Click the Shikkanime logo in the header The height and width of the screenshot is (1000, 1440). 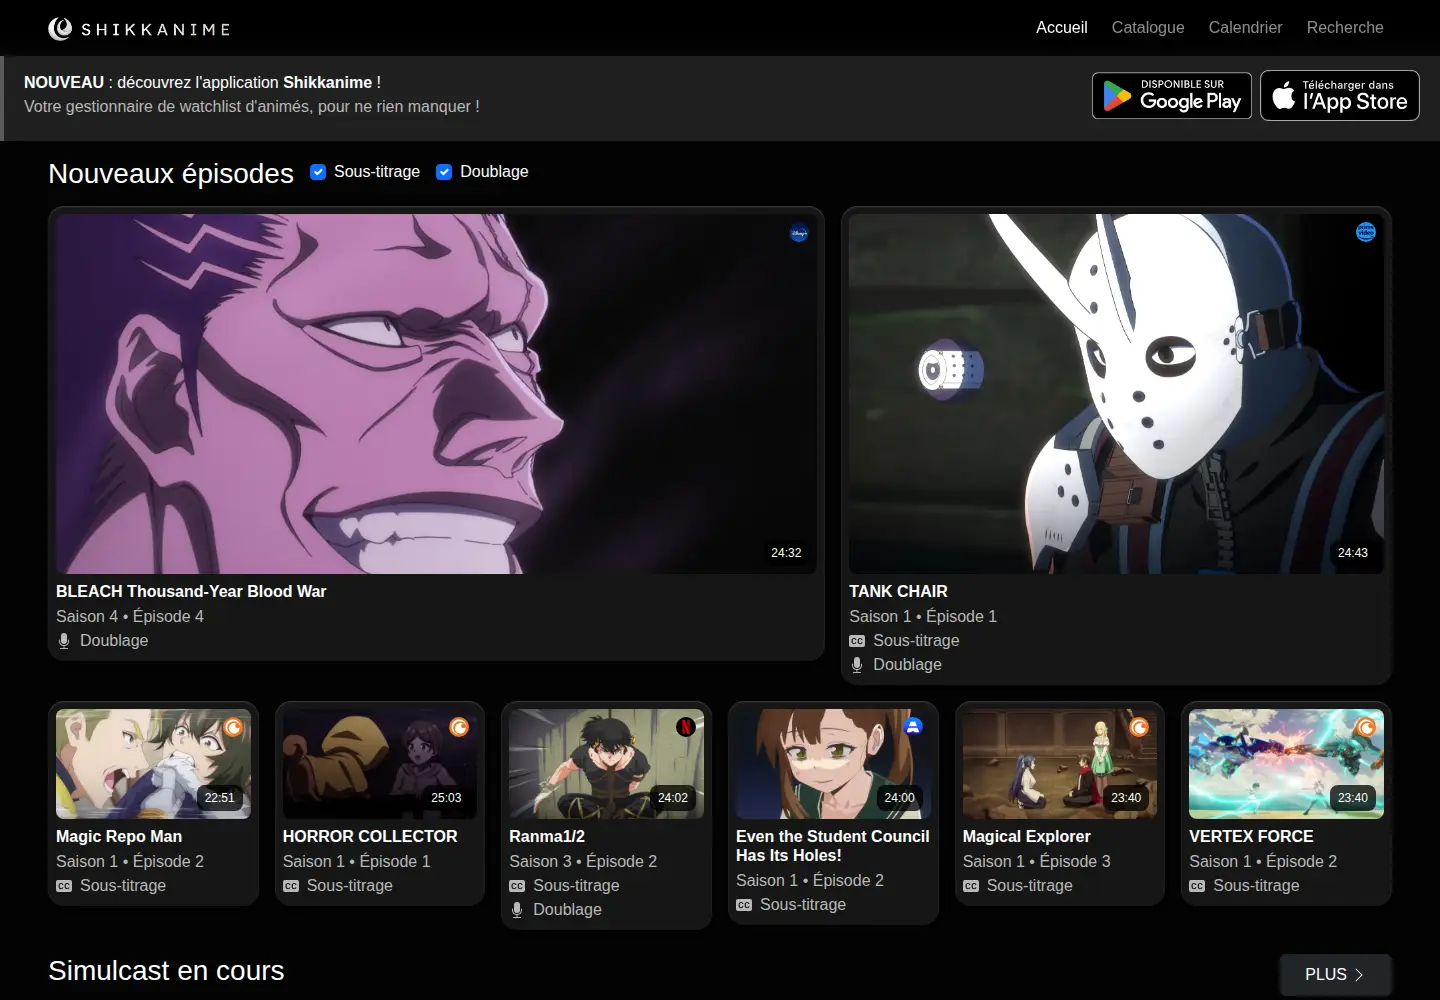point(139,29)
